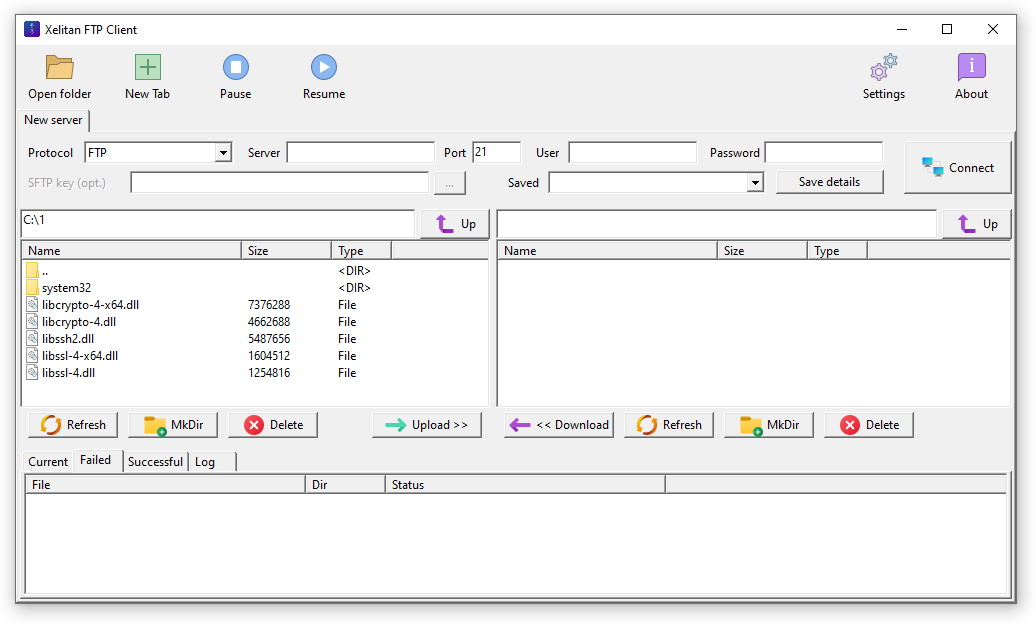
Task: Pause transfers with the Pause icon
Action: 236,67
